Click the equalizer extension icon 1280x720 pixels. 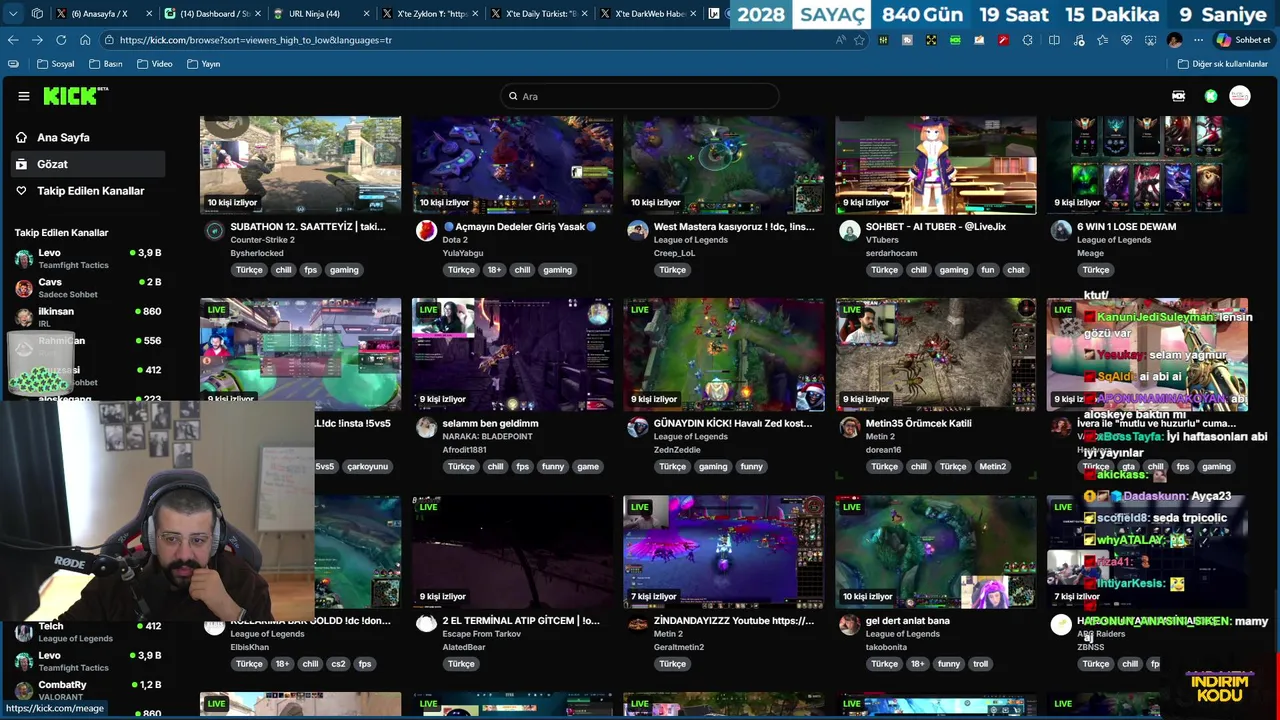coord(883,40)
